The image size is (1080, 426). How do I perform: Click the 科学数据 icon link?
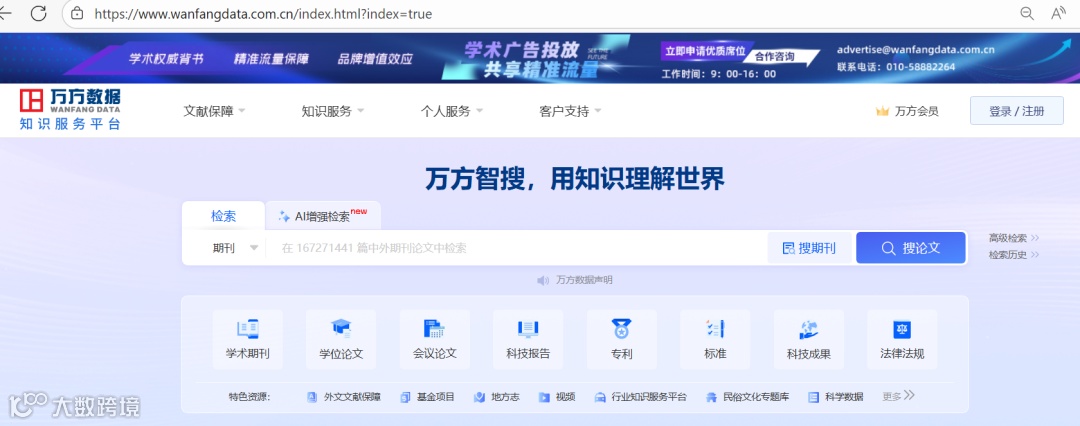pyautogui.click(x=813, y=397)
